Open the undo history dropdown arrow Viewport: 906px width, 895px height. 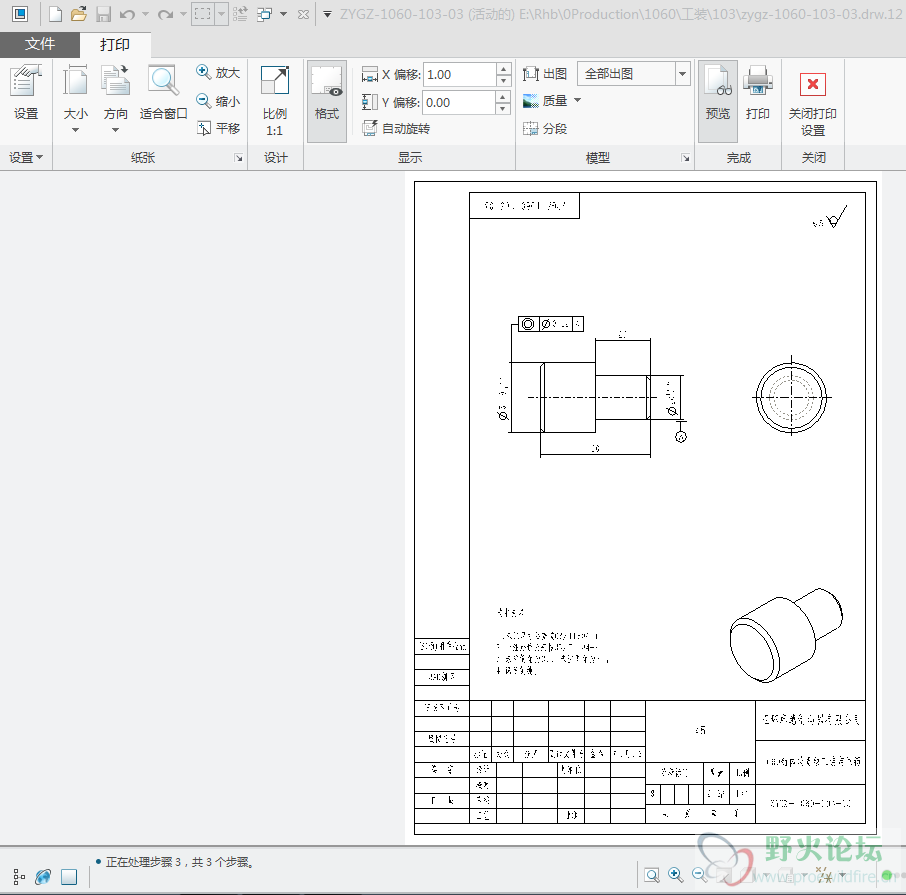coord(145,14)
